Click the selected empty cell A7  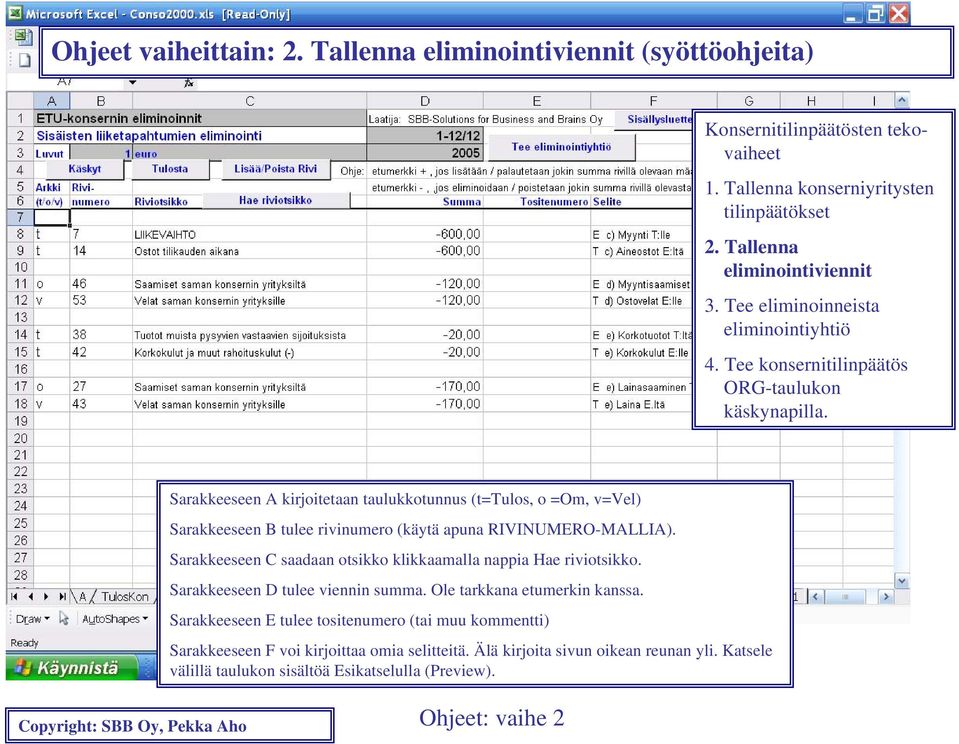(x=52, y=217)
